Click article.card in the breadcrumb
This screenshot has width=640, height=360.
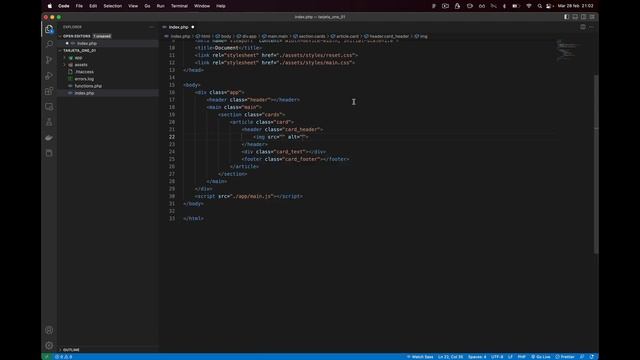[345, 36]
